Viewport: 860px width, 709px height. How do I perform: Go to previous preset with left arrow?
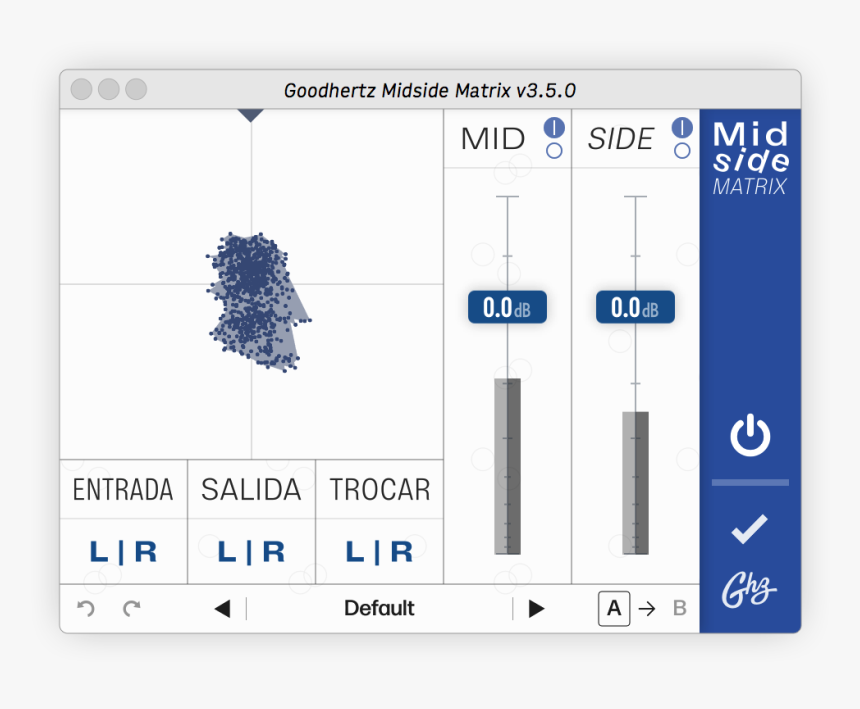(222, 609)
